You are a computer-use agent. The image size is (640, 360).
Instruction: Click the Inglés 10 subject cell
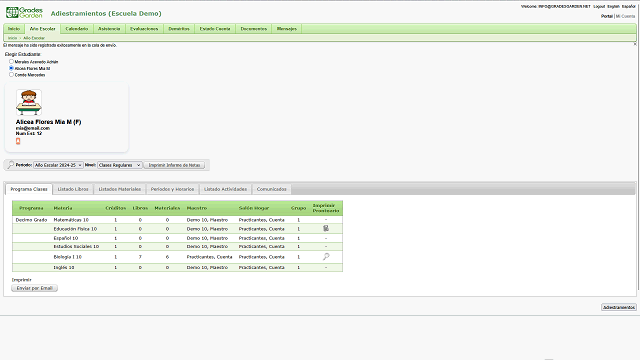tap(64, 267)
